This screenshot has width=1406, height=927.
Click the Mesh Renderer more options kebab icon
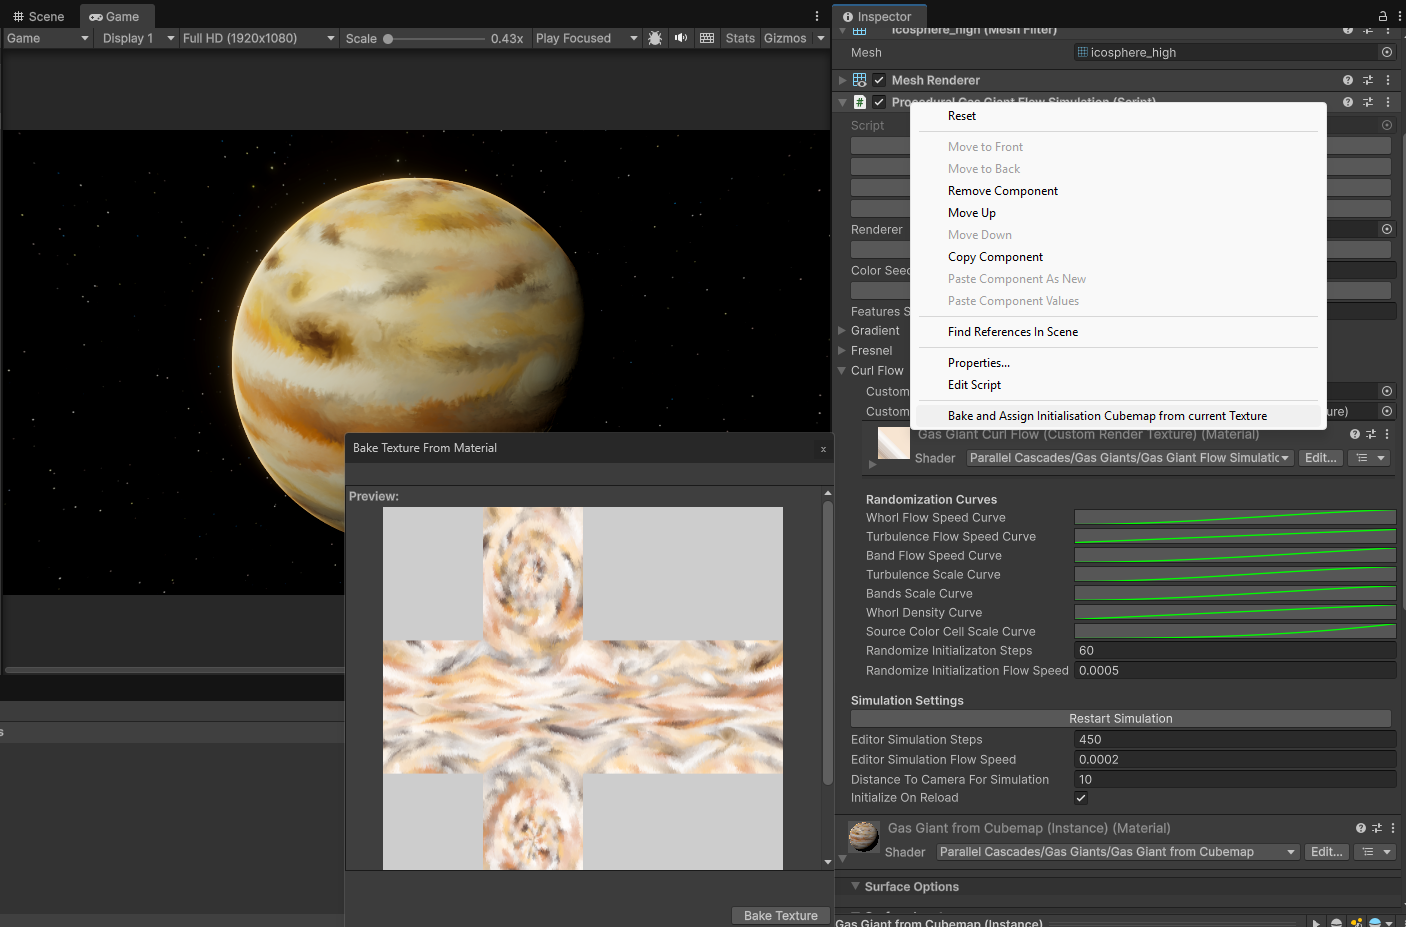(x=1387, y=80)
